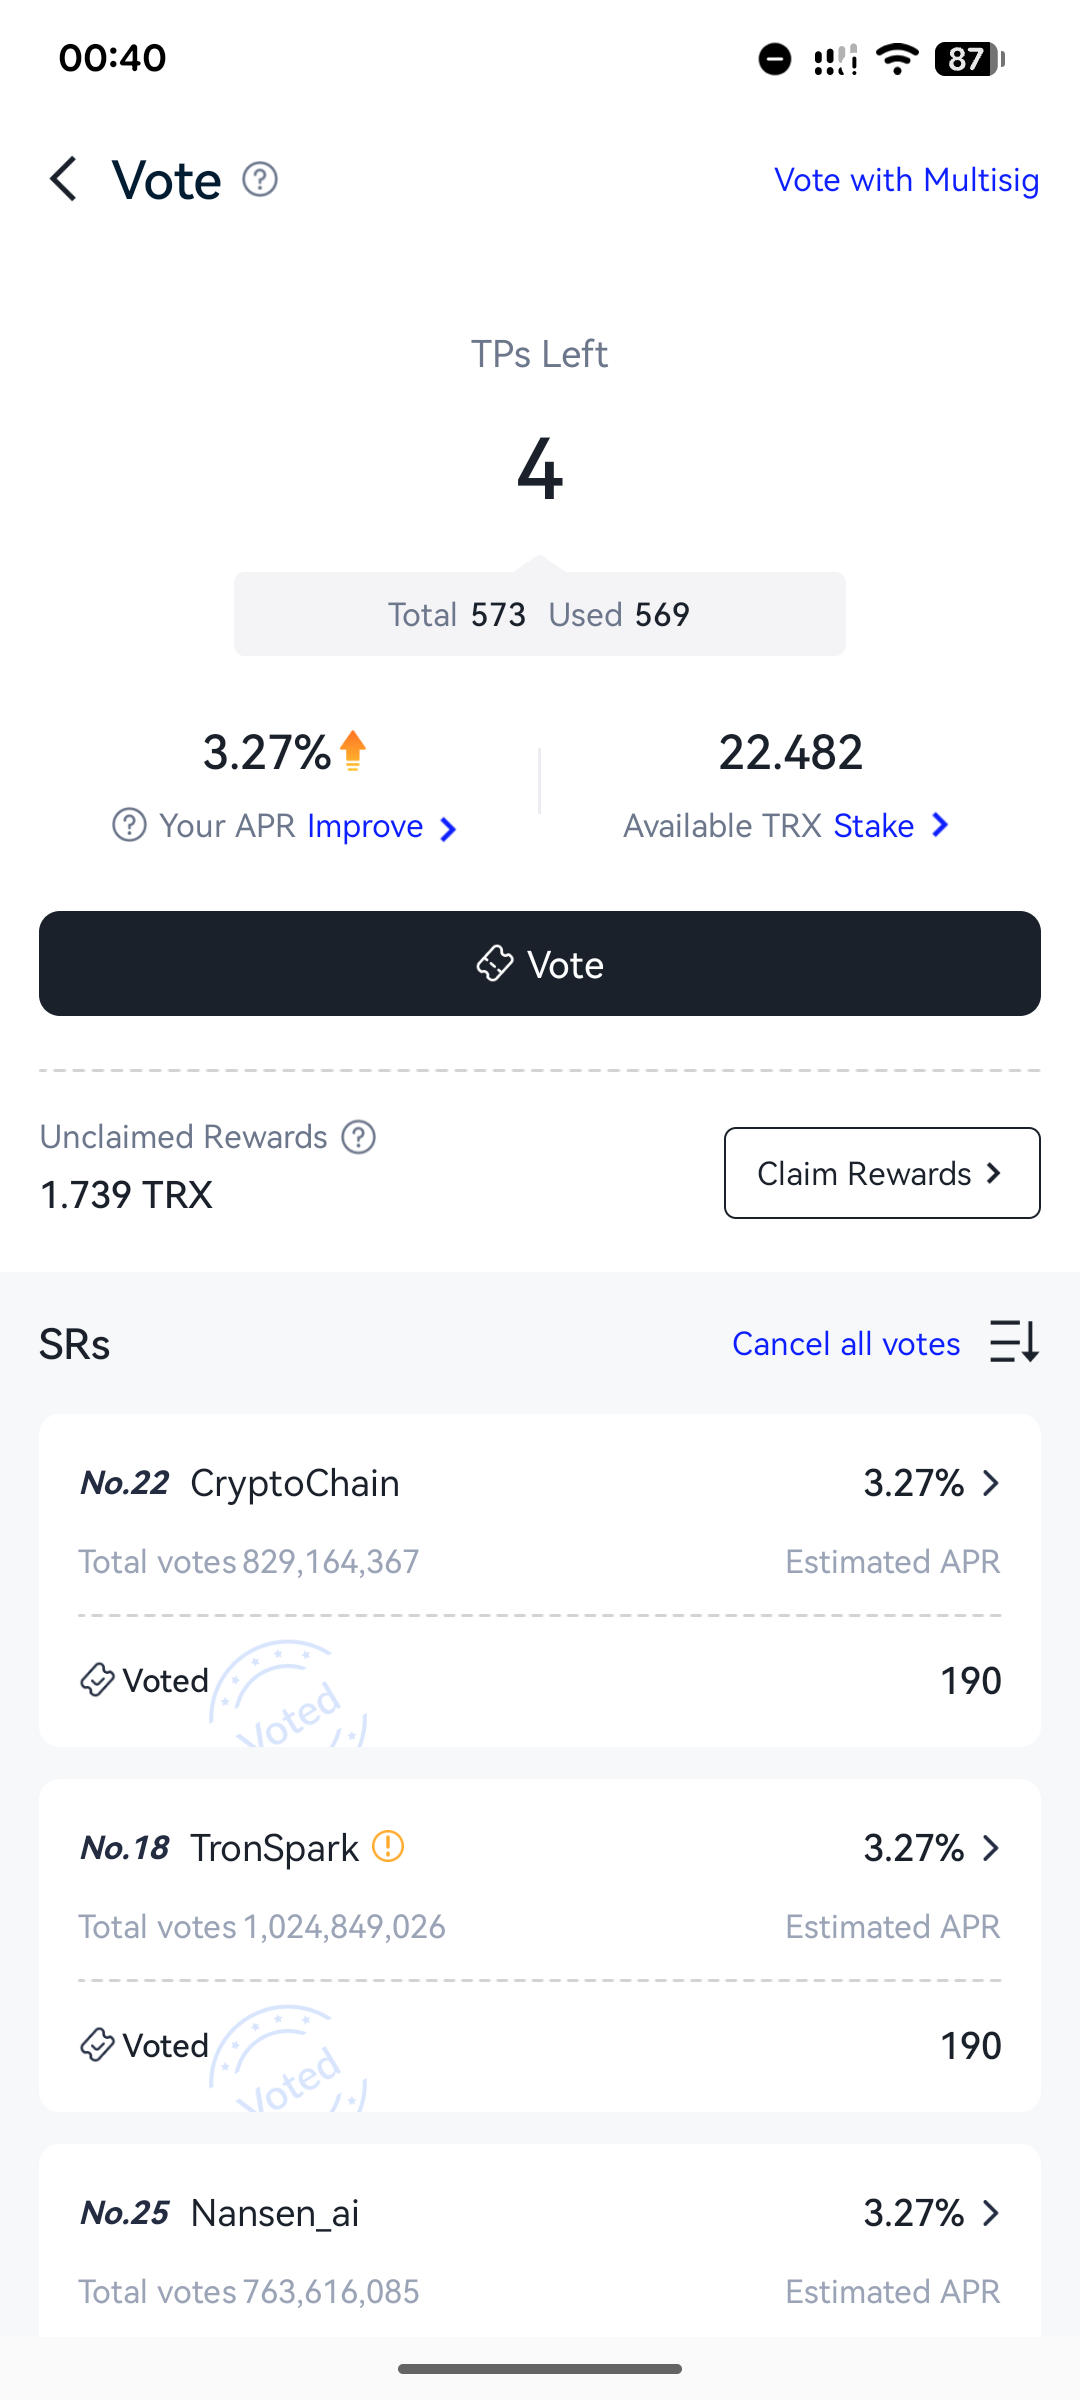Open Unclaimed Rewards info icon
The image size is (1080, 2400).
[x=358, y=1137]
